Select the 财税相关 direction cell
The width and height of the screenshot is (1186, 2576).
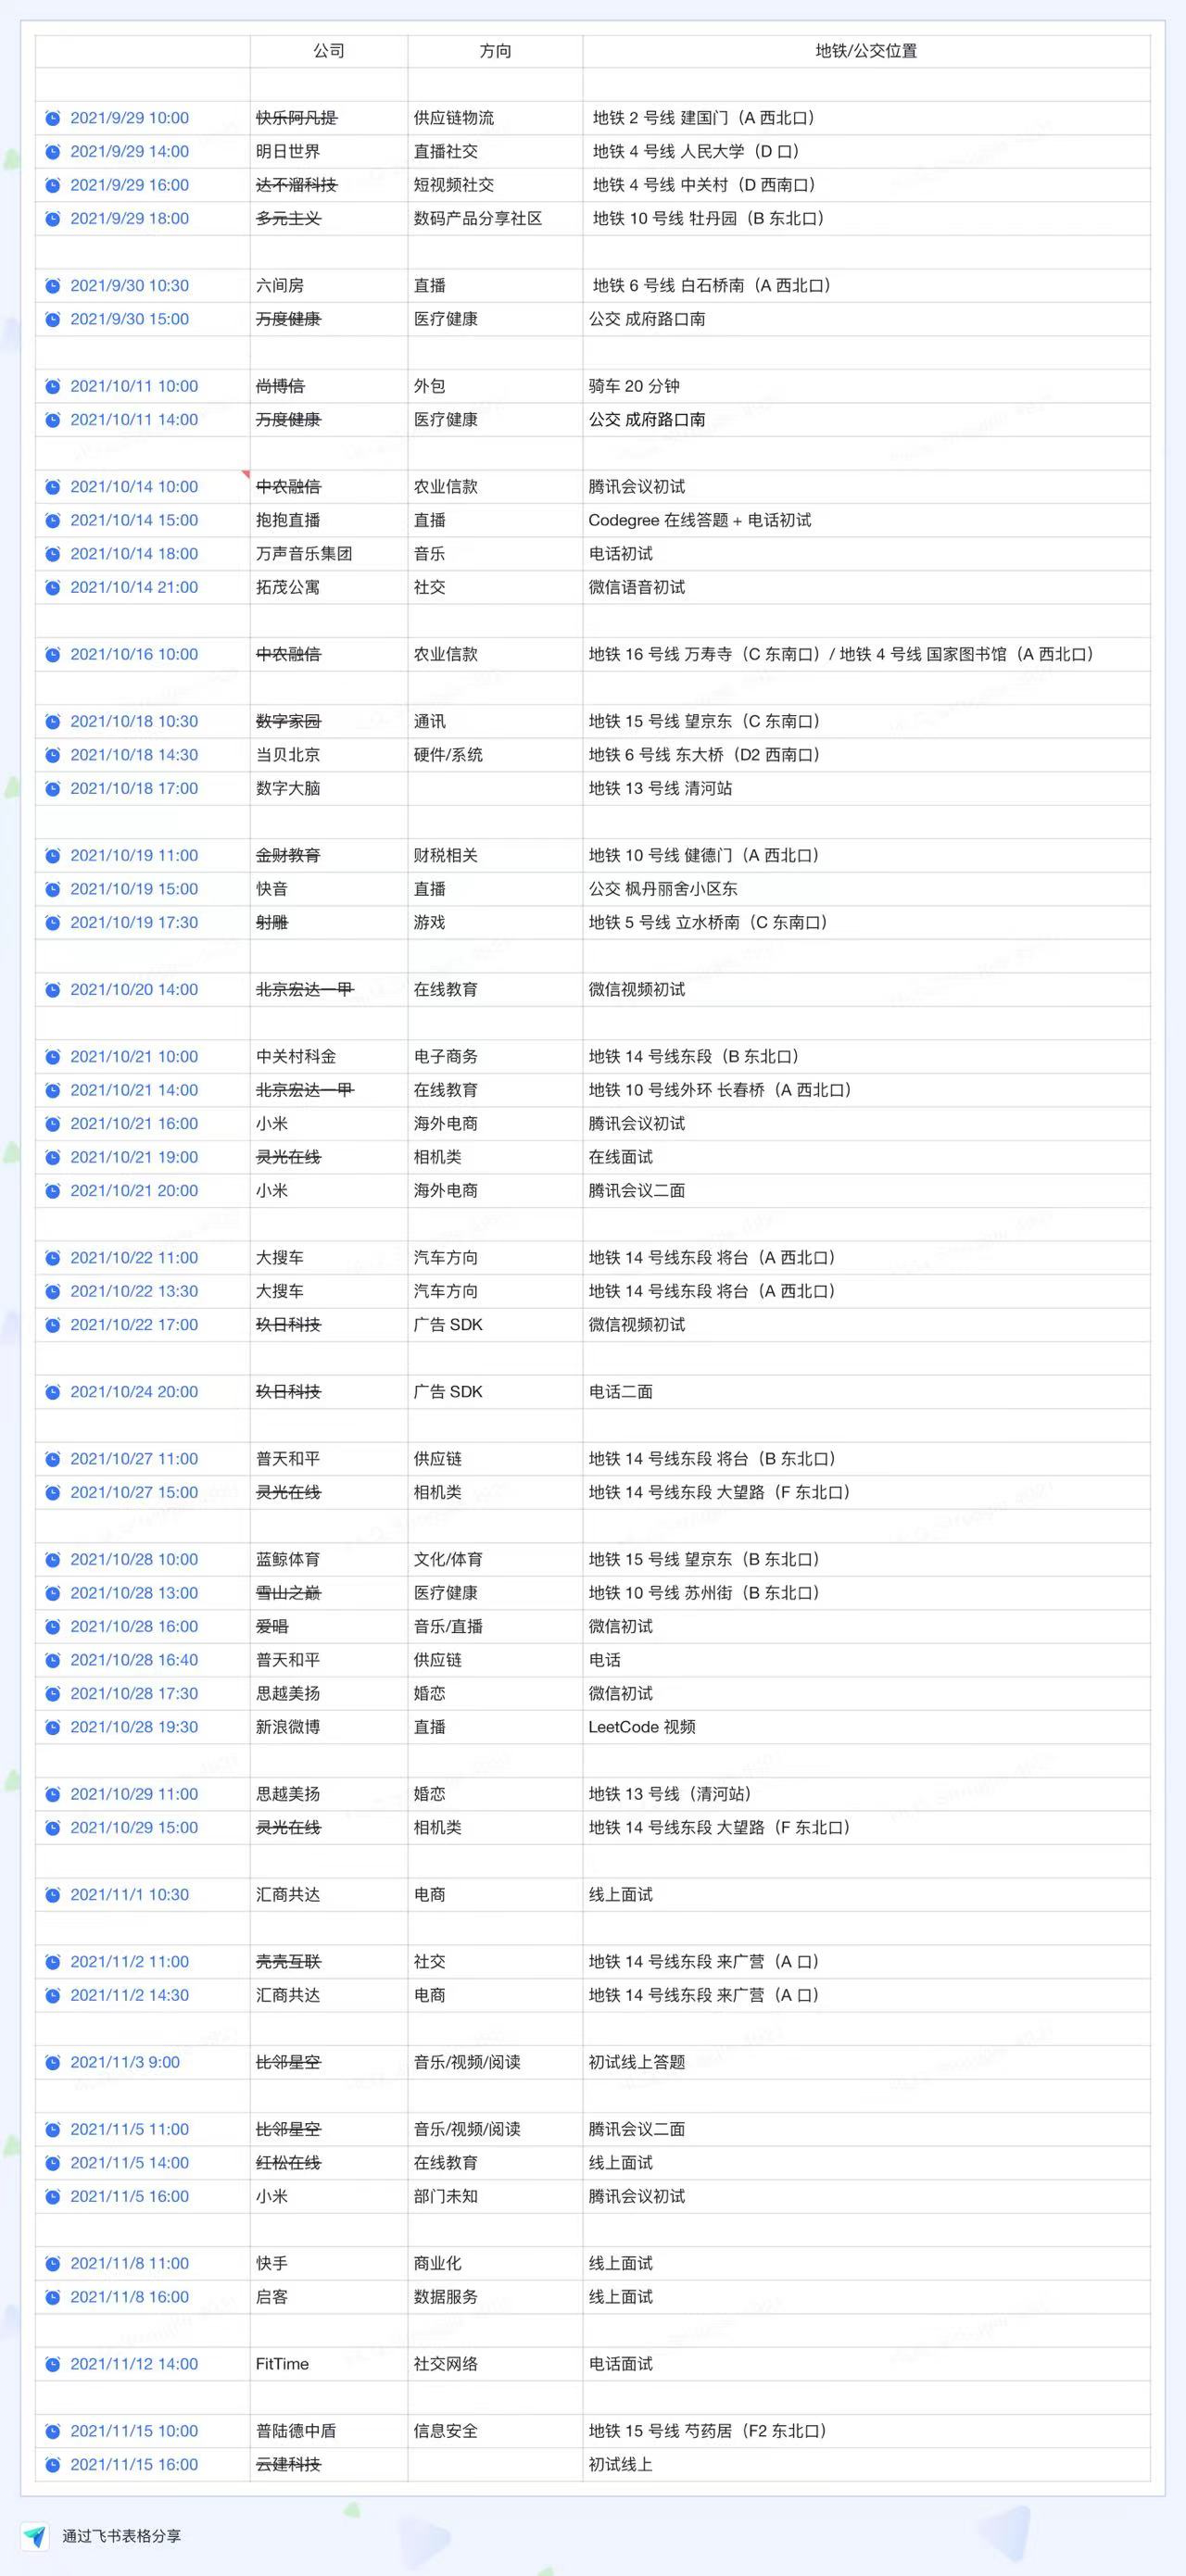point(495,855)
